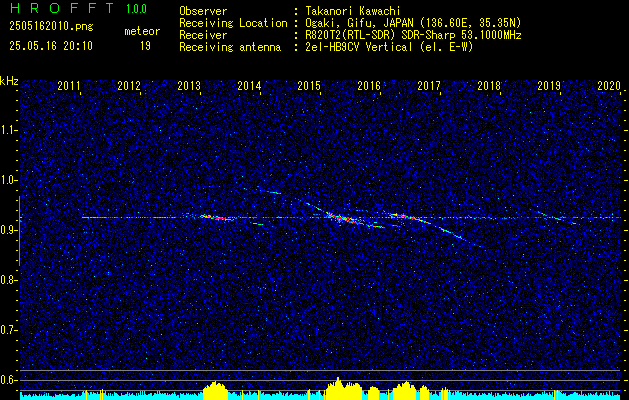This screenshot has height=400, width=629.
Task: Click the 0.6 kHz frequency label
Action: tap(8, 380)
